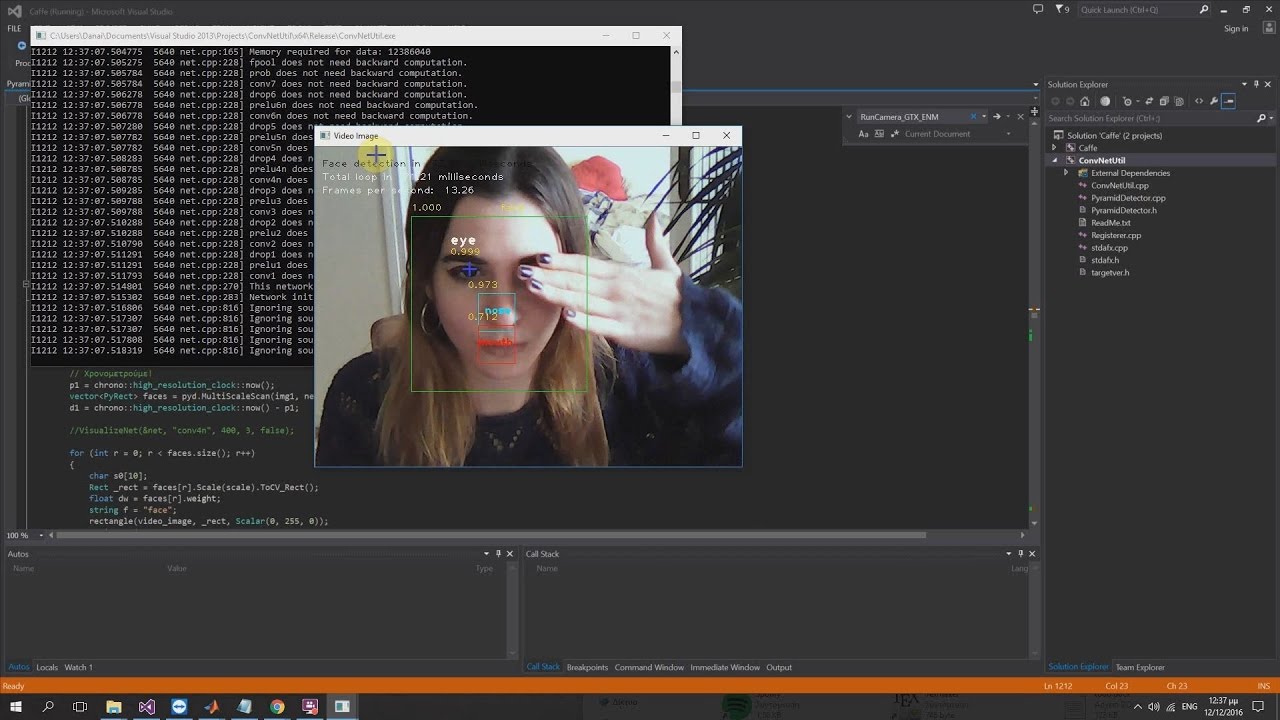The width and height of the screenshot is (1280, 720).
Task: Switch to the Locals tab
Action: (x=47, y=667)
